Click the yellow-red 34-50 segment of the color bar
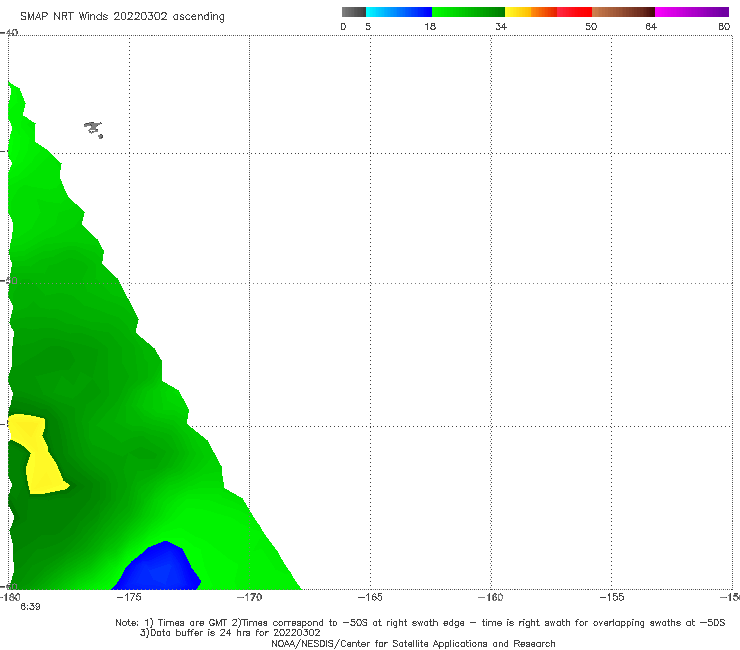740x650 pixels. (548, 12)
